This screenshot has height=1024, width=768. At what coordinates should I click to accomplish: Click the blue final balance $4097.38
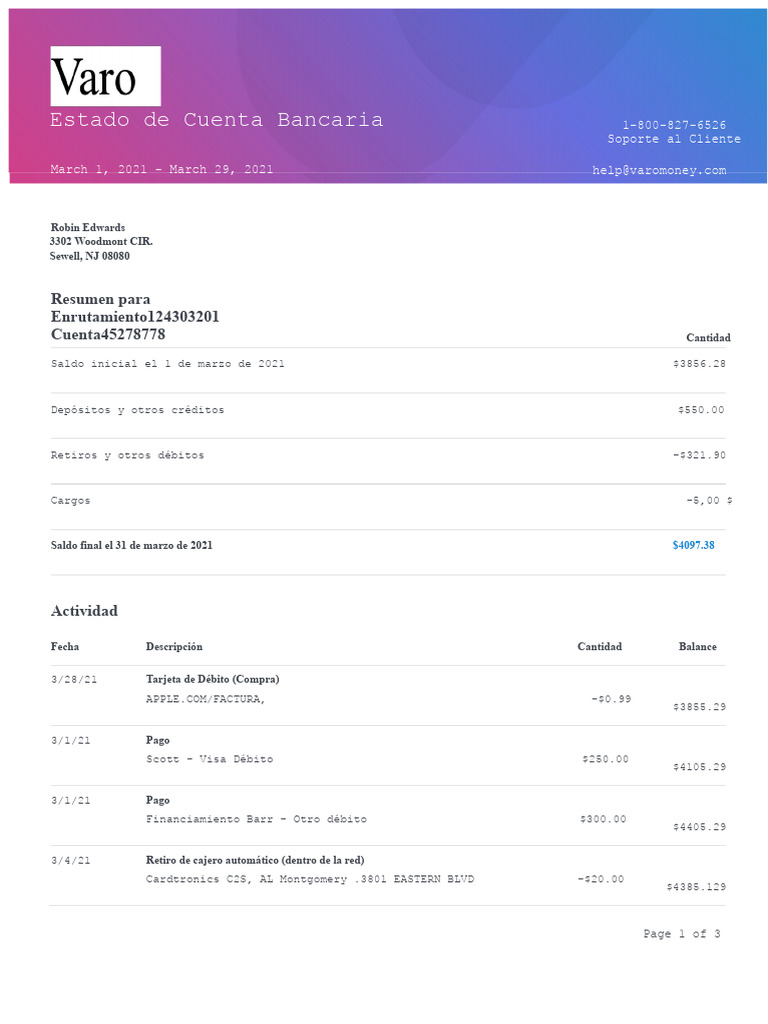694,545
